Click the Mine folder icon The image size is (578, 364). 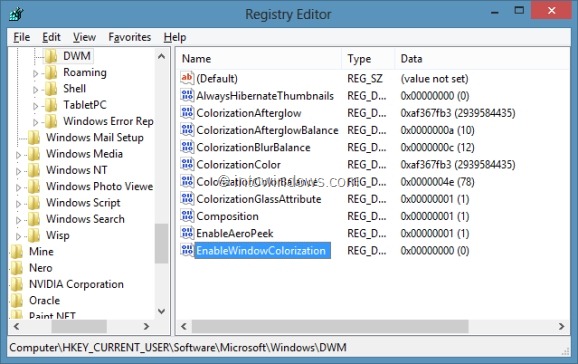point(17,252)
